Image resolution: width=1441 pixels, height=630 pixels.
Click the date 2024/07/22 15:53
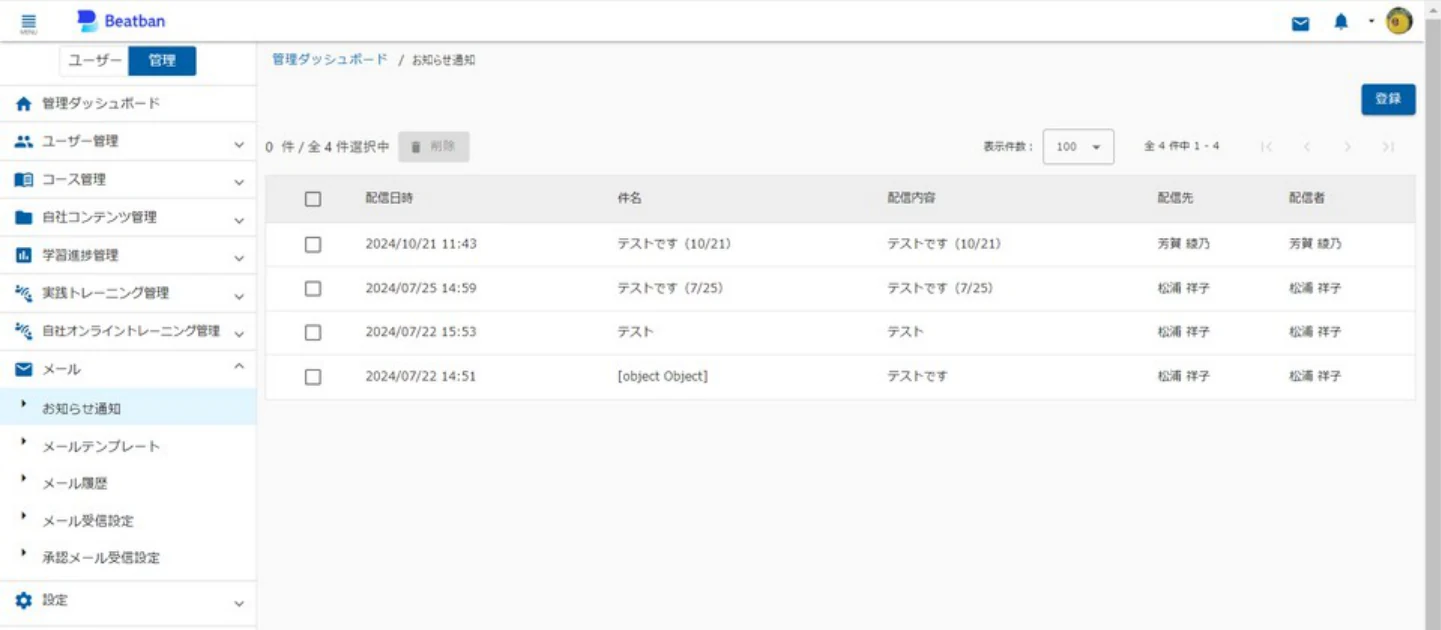[x=421, y=332]
